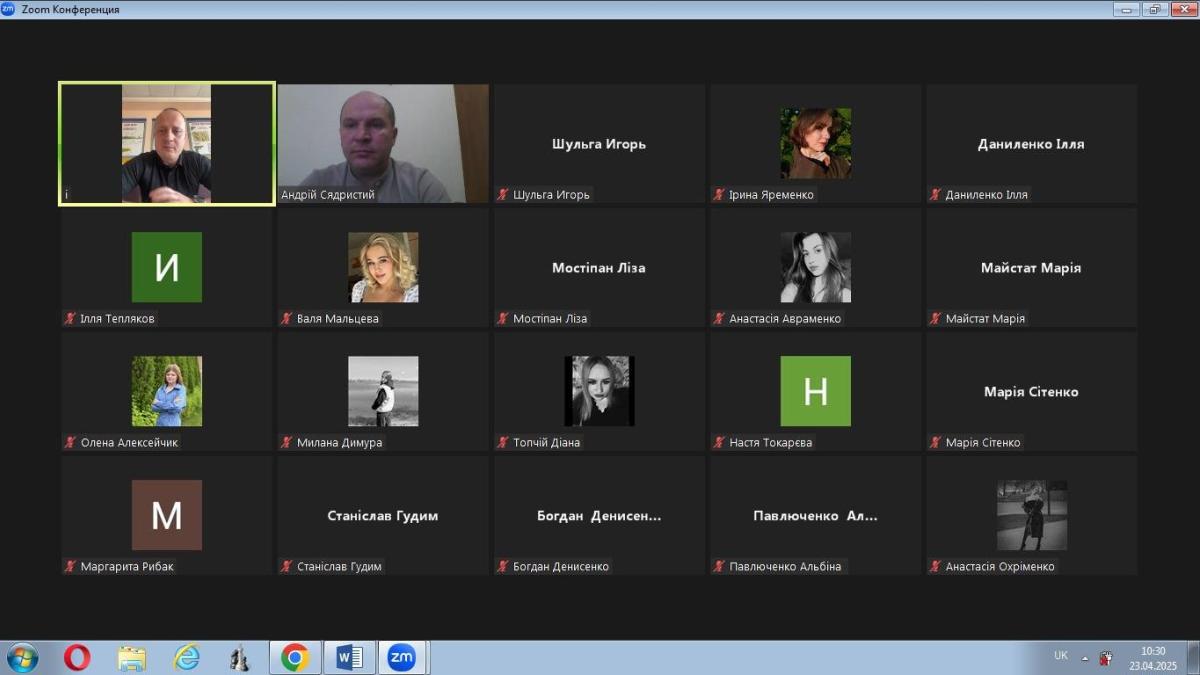Viewport: 1200px width, 675px height.
Task: Open Windows Explorer folder icon in taskbar
Action: (x=132, y=657)
